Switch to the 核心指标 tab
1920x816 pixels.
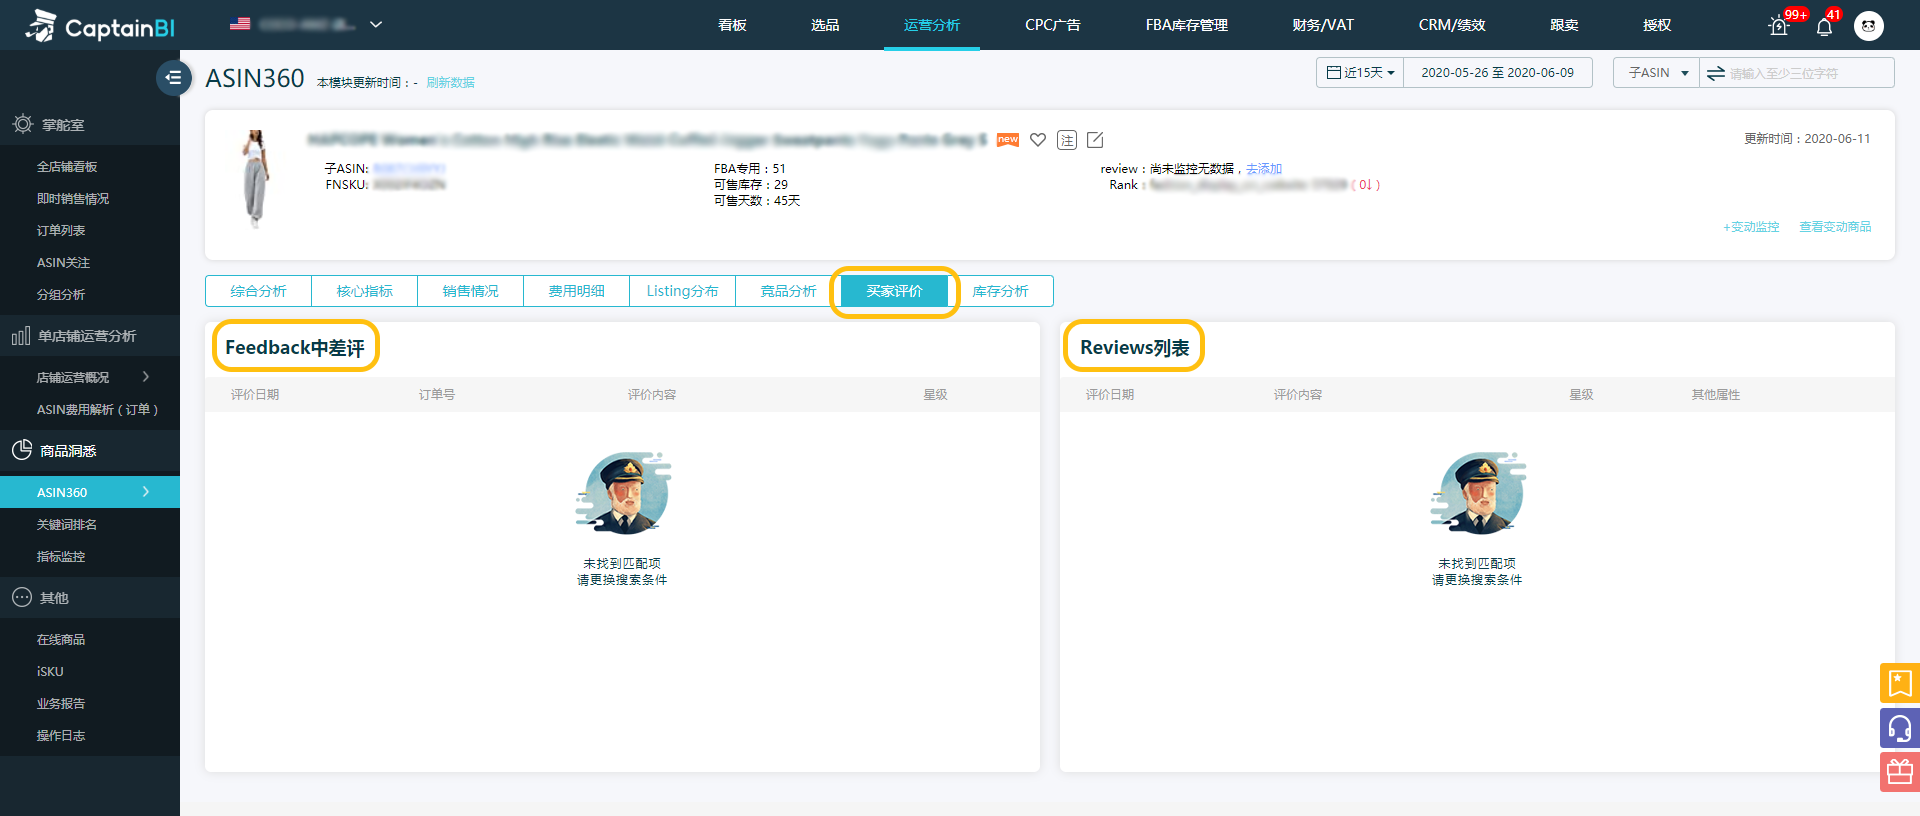pyautogui.click(x=364, y=291)
